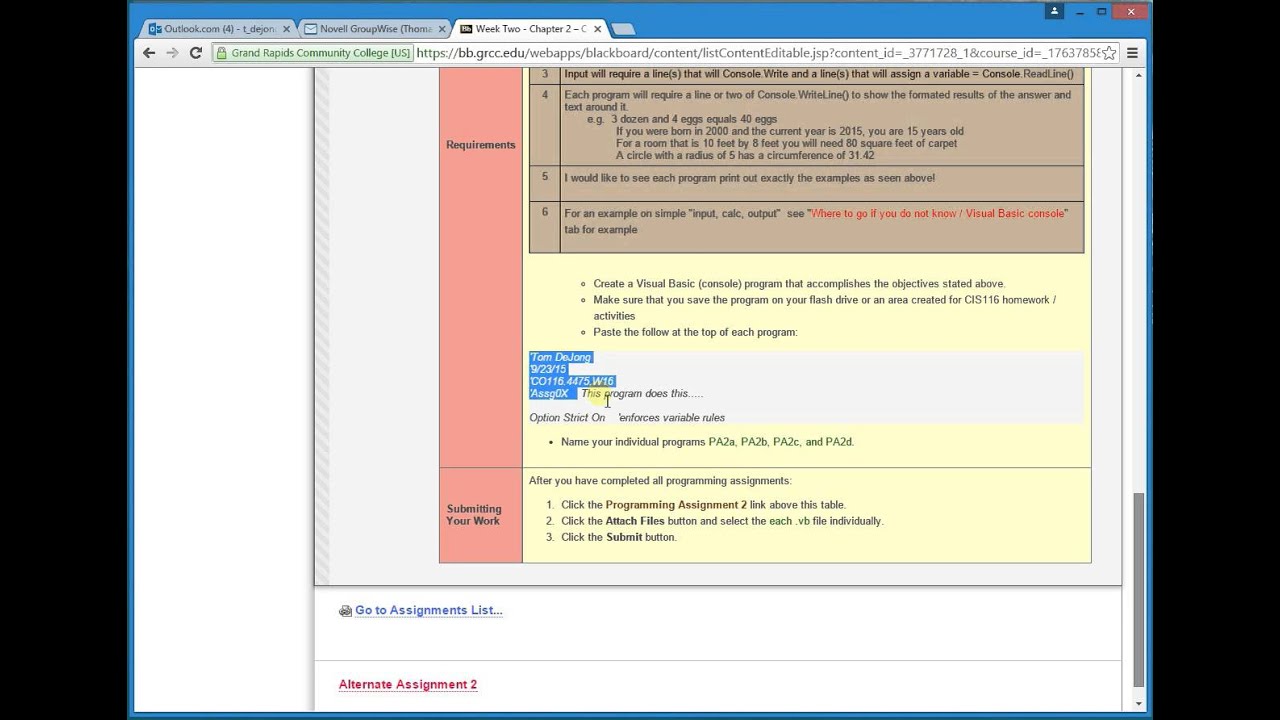Click the scrollbar up arrow

(x=1138, y=76)
